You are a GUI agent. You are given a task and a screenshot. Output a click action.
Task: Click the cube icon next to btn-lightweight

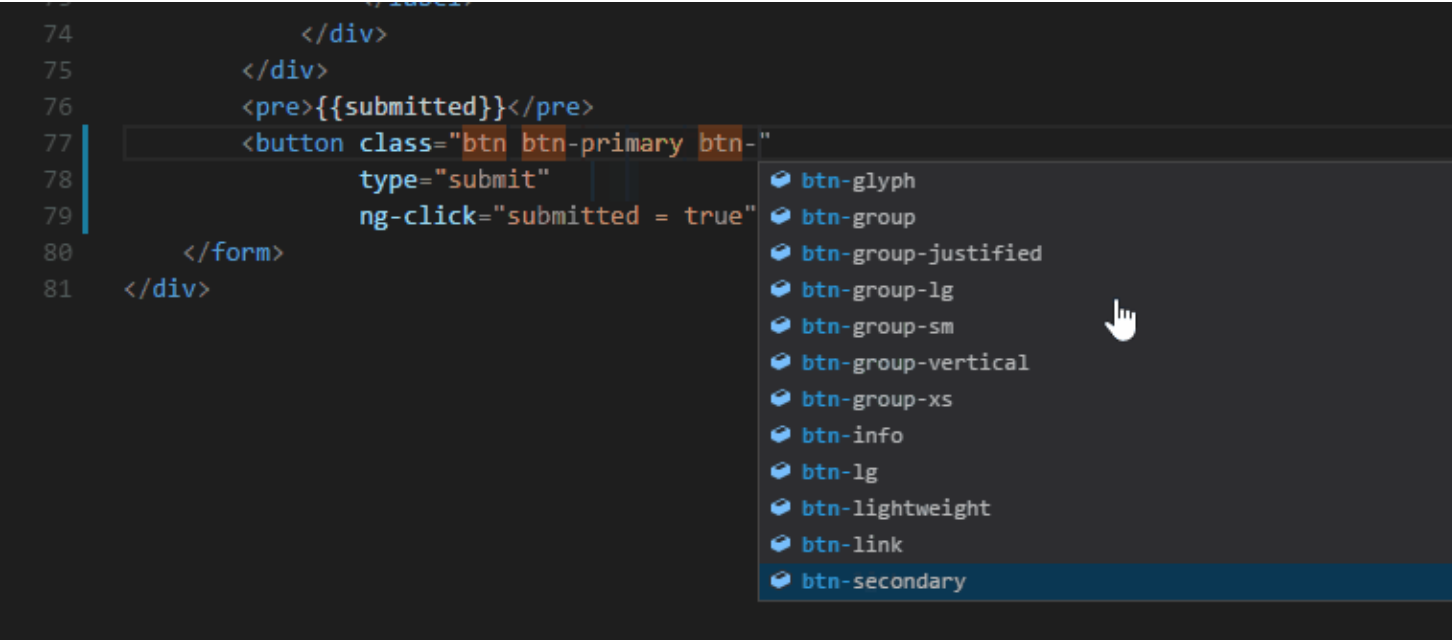(779, 508)
